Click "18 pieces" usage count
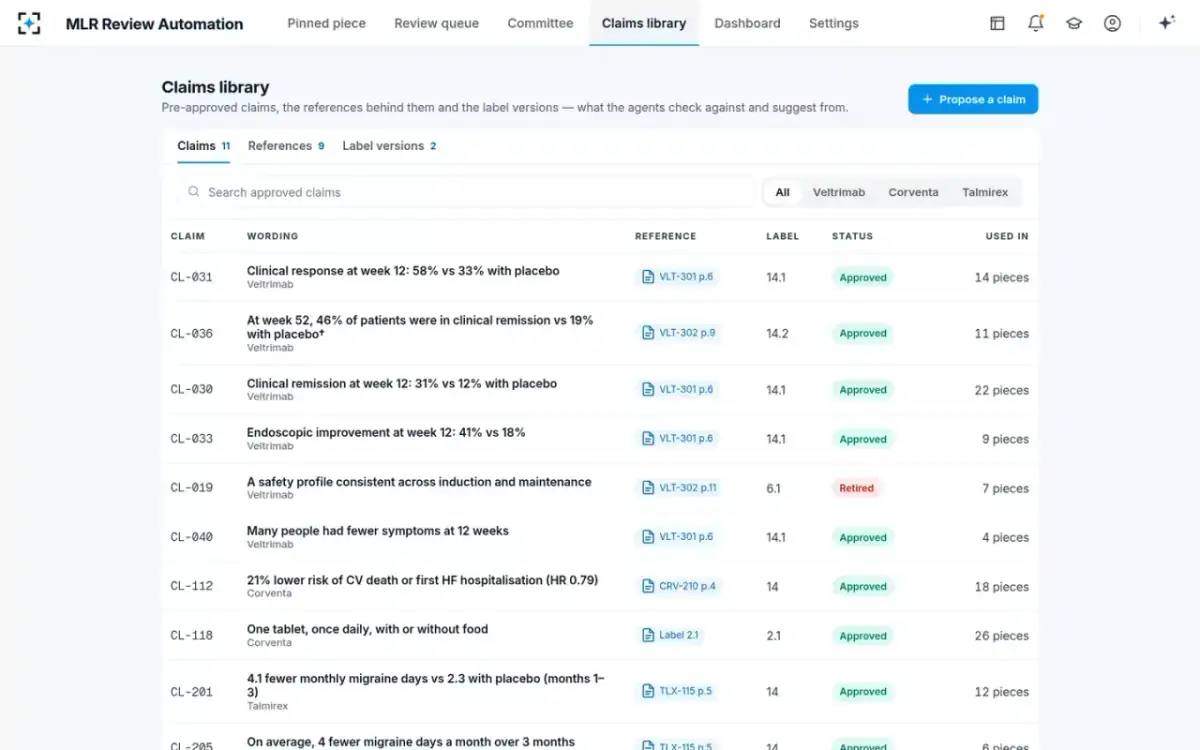The height and width of the screenshot is (750, 1200). click(1002, 586)
